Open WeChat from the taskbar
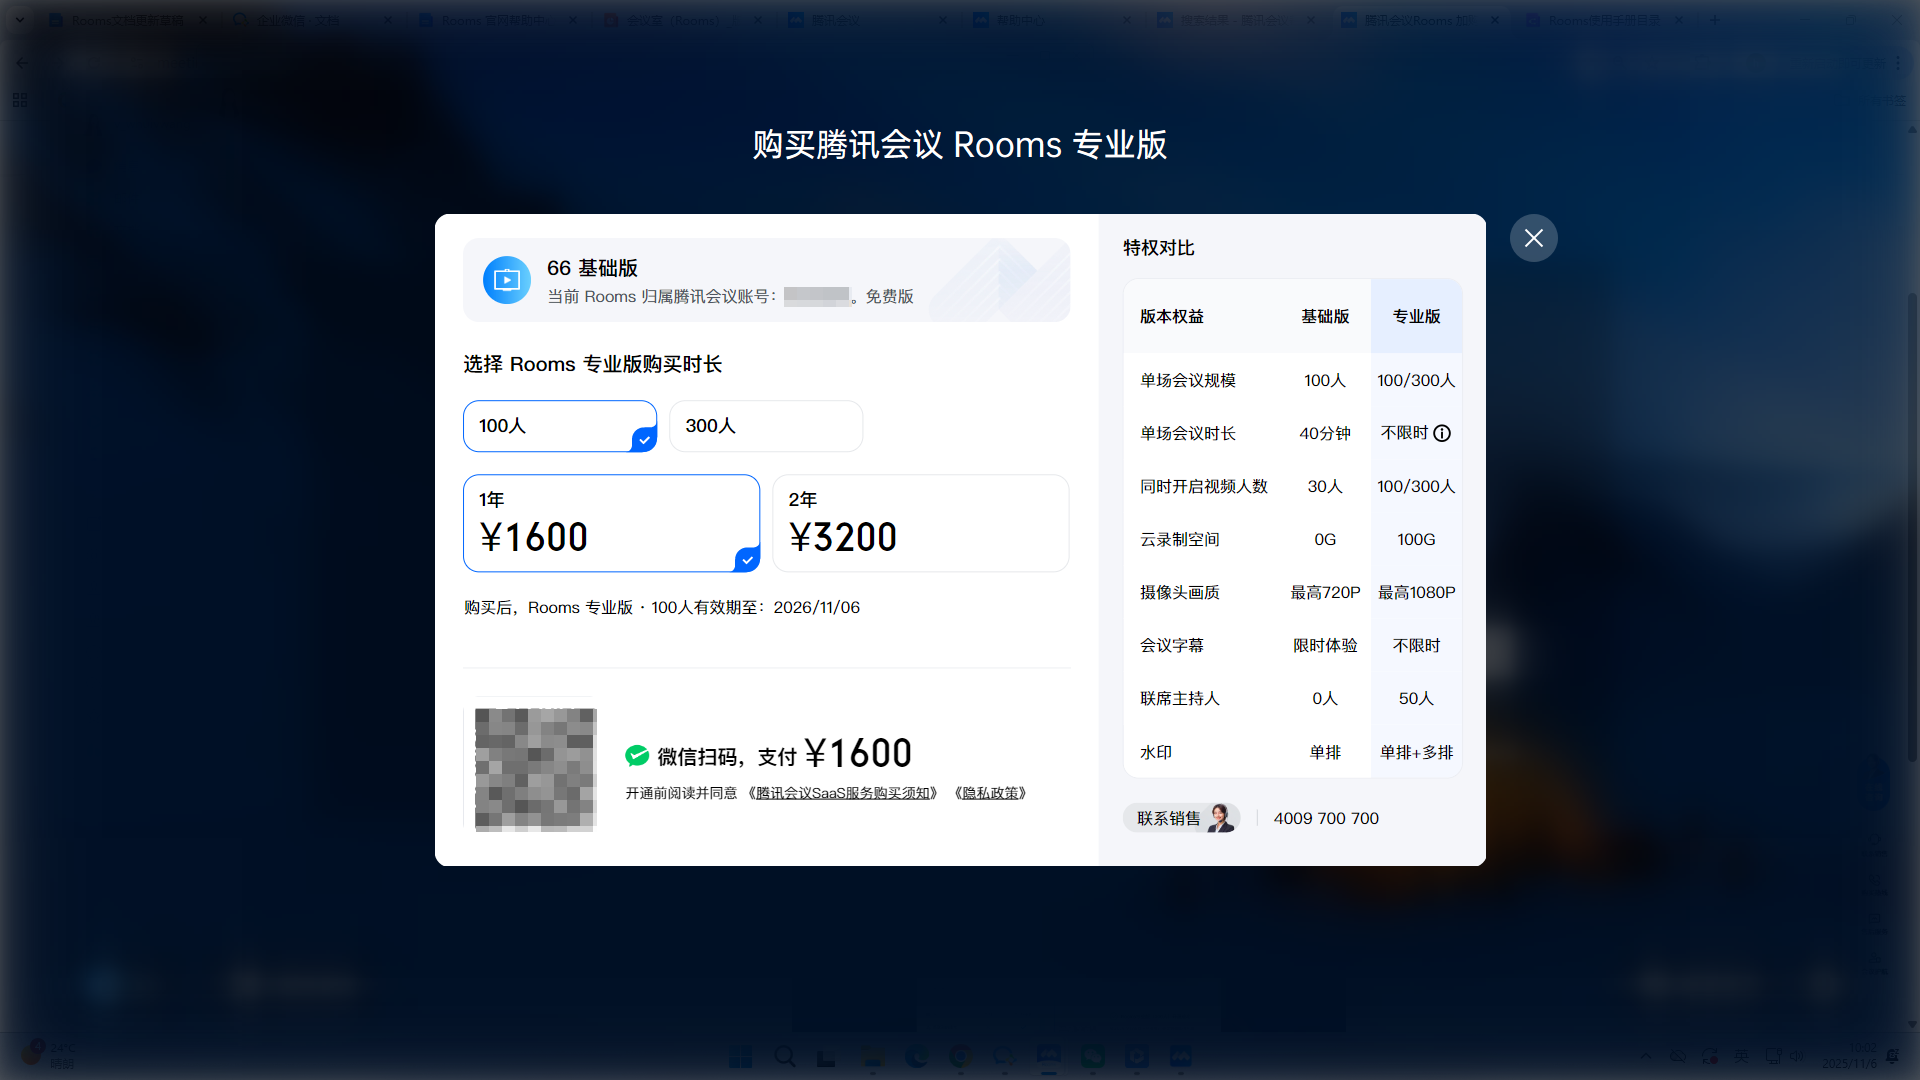 1092,1057
